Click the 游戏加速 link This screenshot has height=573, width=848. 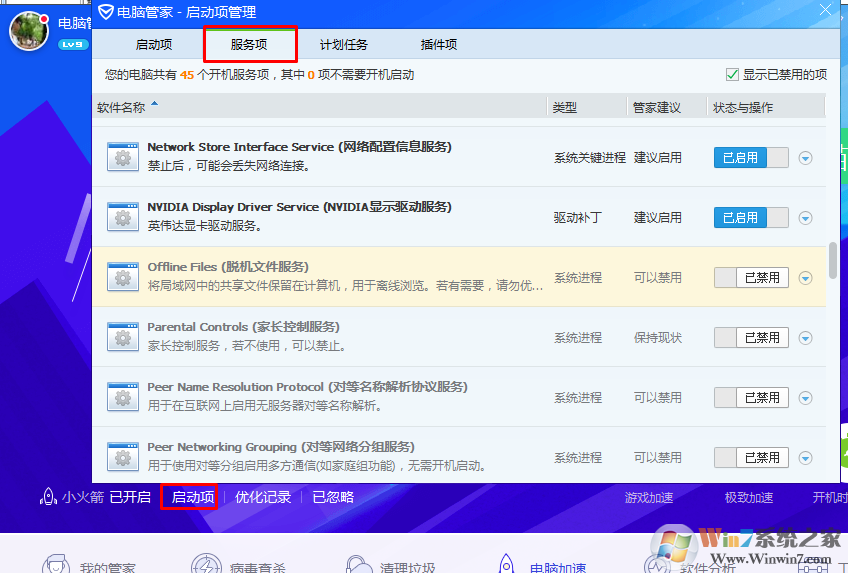pos(649,497)
